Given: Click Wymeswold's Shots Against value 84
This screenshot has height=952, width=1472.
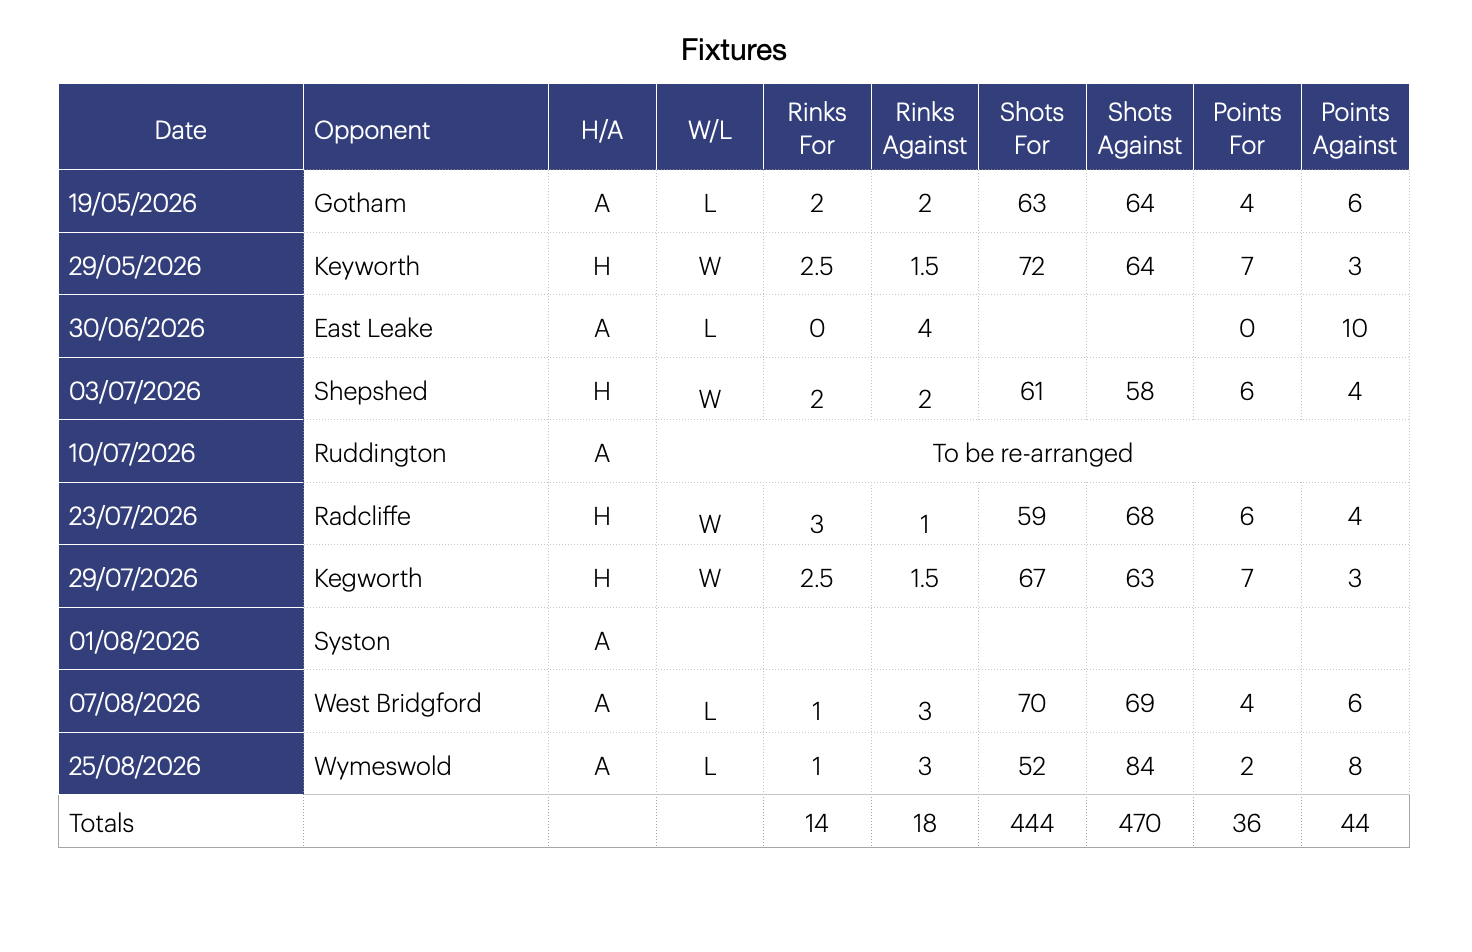Looking at the screenshot, I should pos(1140,766).
